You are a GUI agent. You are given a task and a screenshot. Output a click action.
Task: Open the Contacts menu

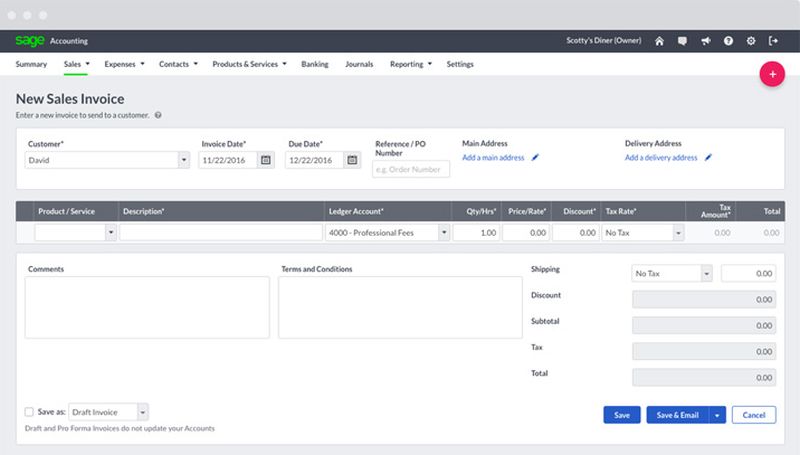[x=178, y=64]
